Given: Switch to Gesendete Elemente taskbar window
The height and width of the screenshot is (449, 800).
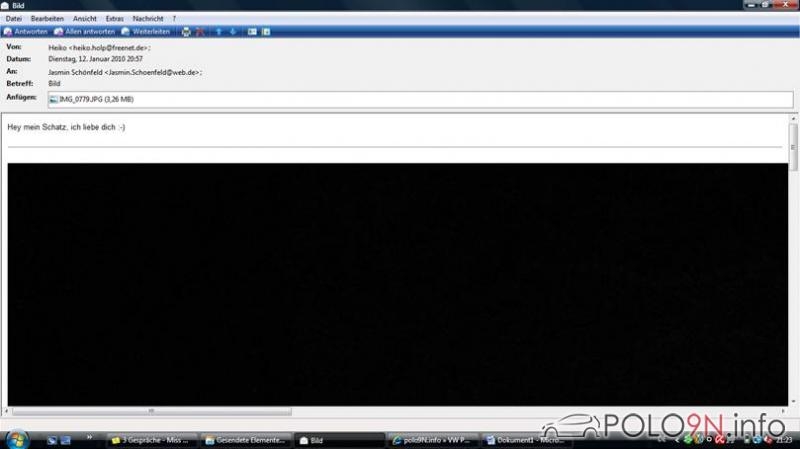Looking at the screenshot, I should click(245, 440).
